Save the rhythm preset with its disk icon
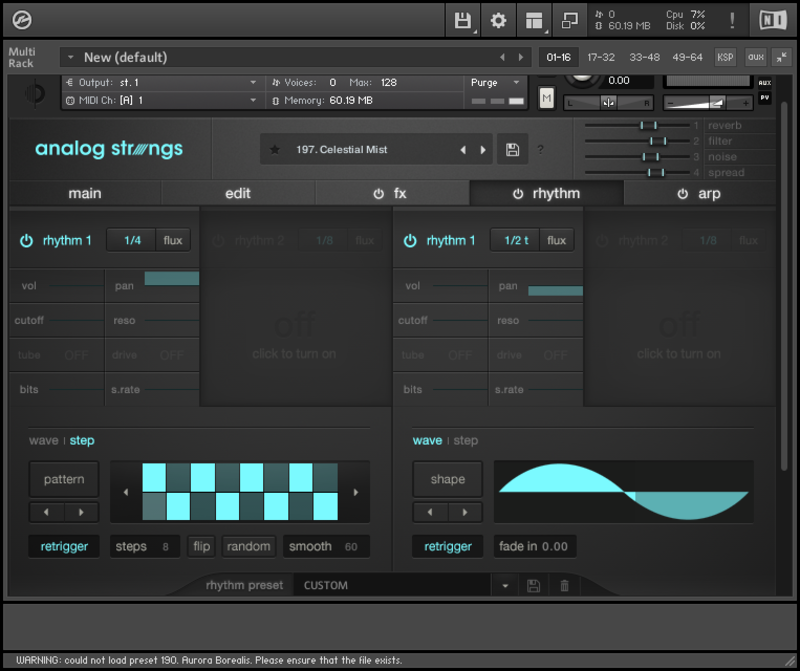The height and width of the screenshot is (671, 800). point(533,585)
